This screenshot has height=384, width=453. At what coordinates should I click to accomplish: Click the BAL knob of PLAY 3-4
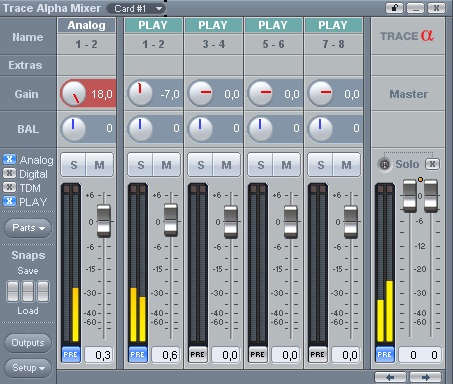pos(200,129)
